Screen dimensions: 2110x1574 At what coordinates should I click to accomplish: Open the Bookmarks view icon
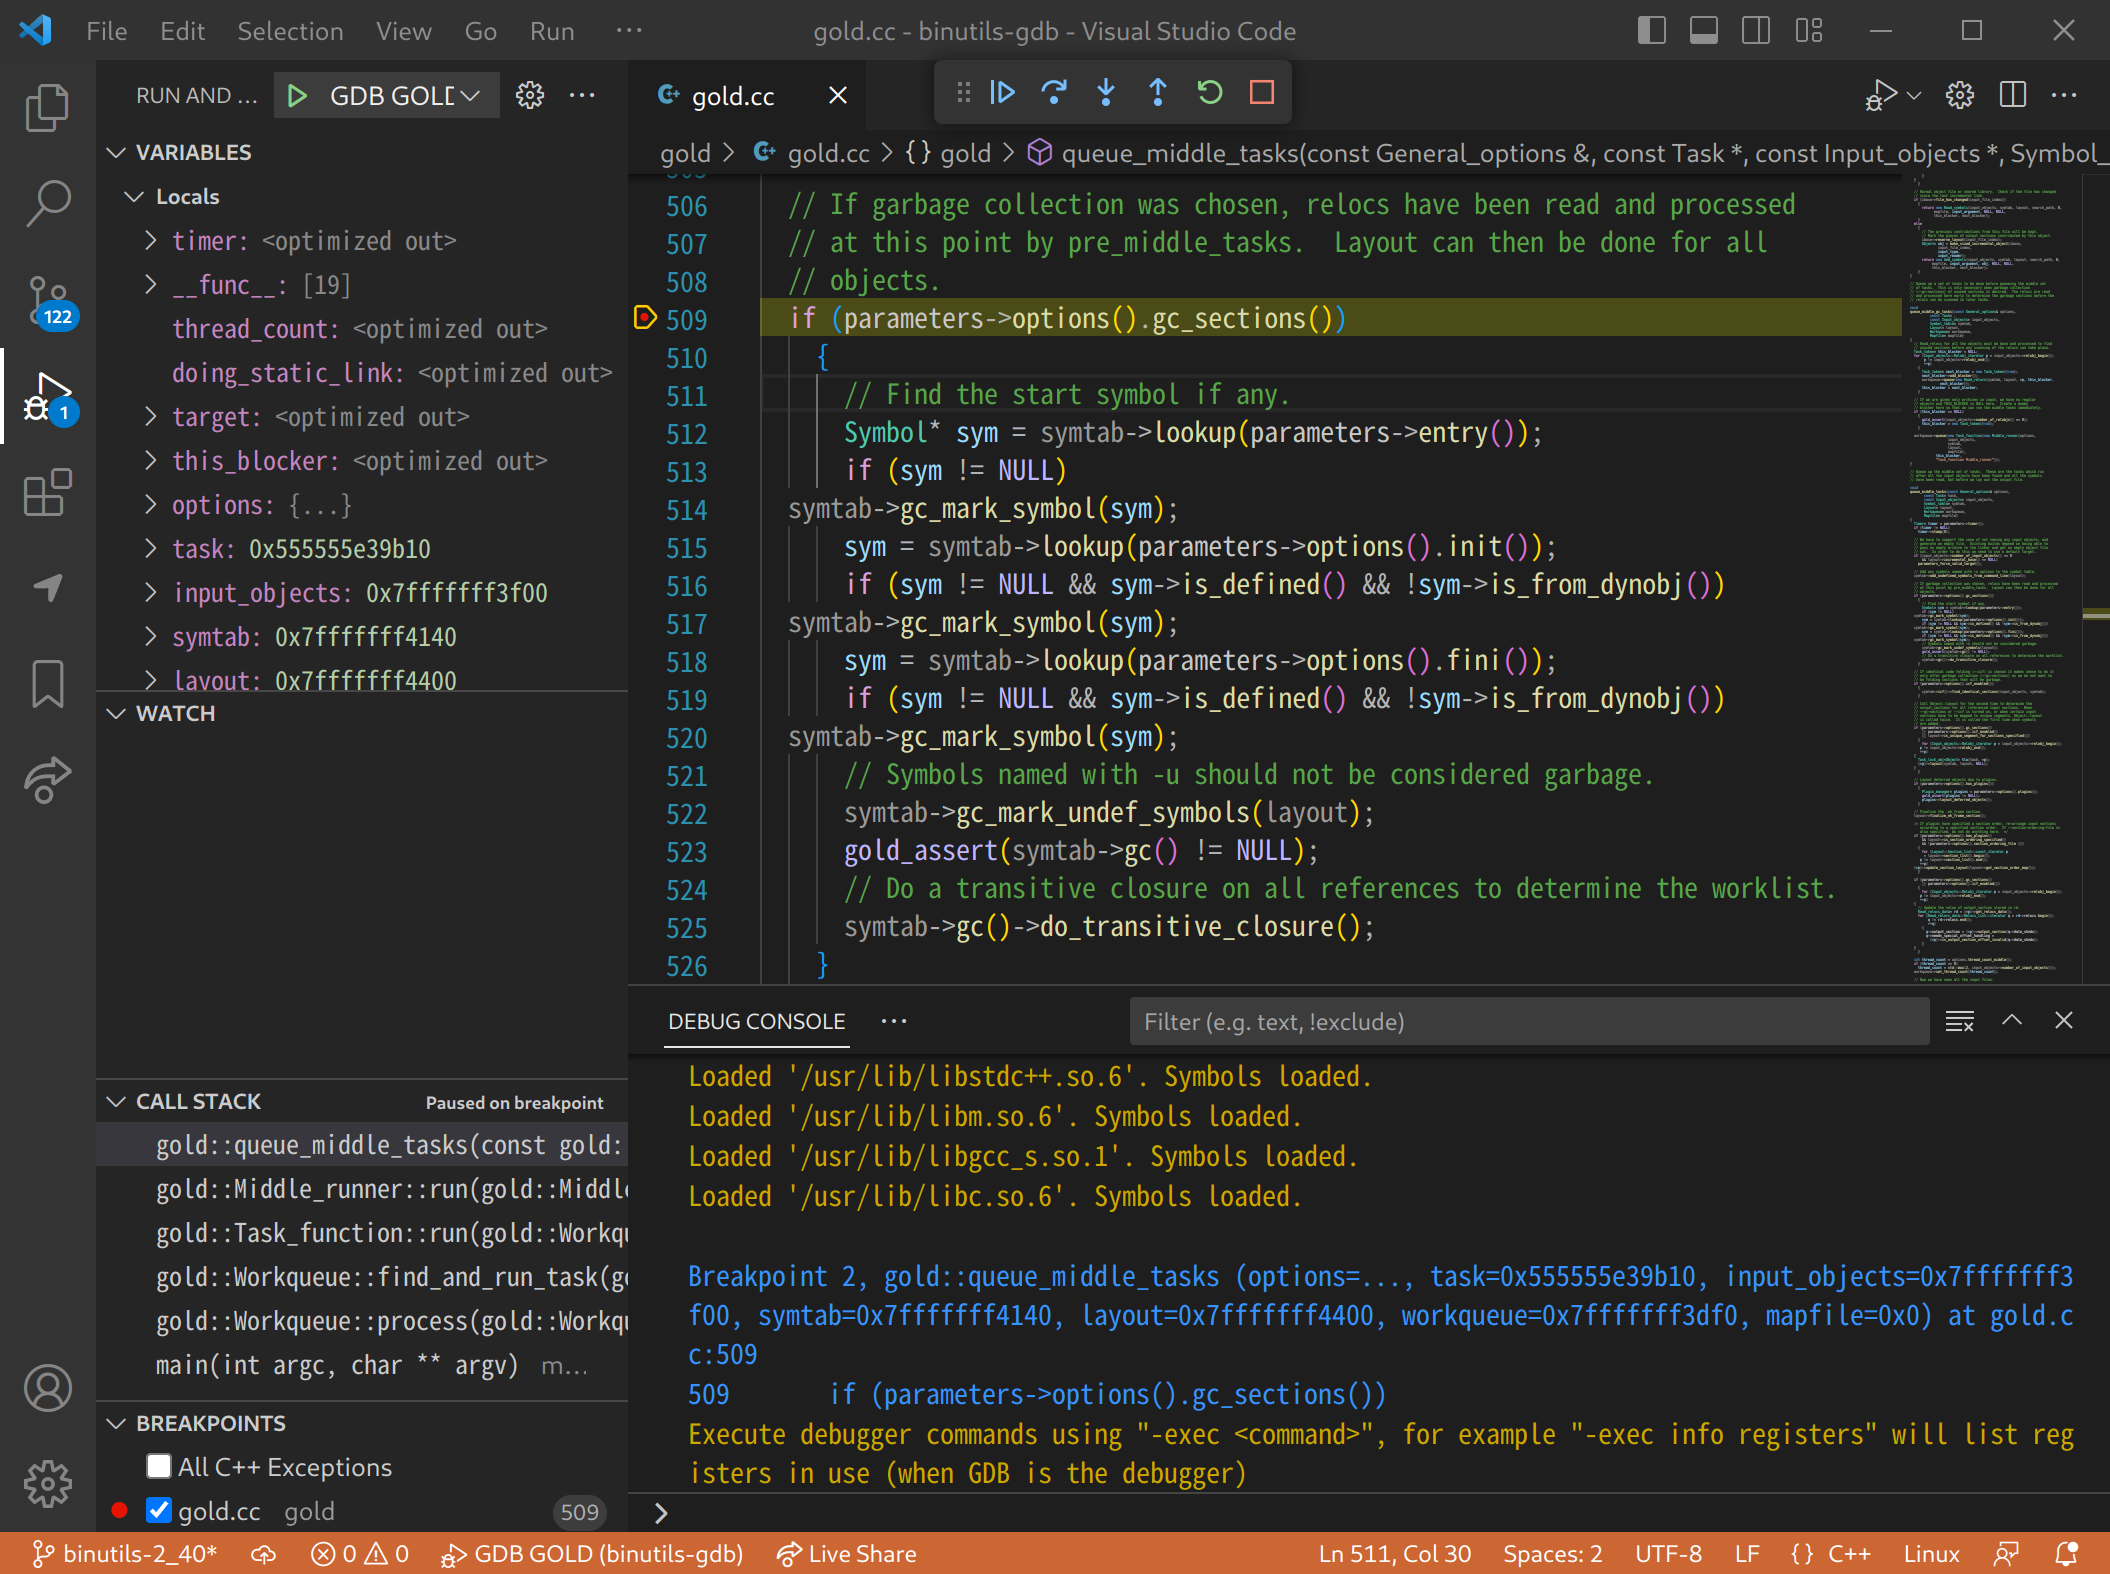(x=47, y=684)
